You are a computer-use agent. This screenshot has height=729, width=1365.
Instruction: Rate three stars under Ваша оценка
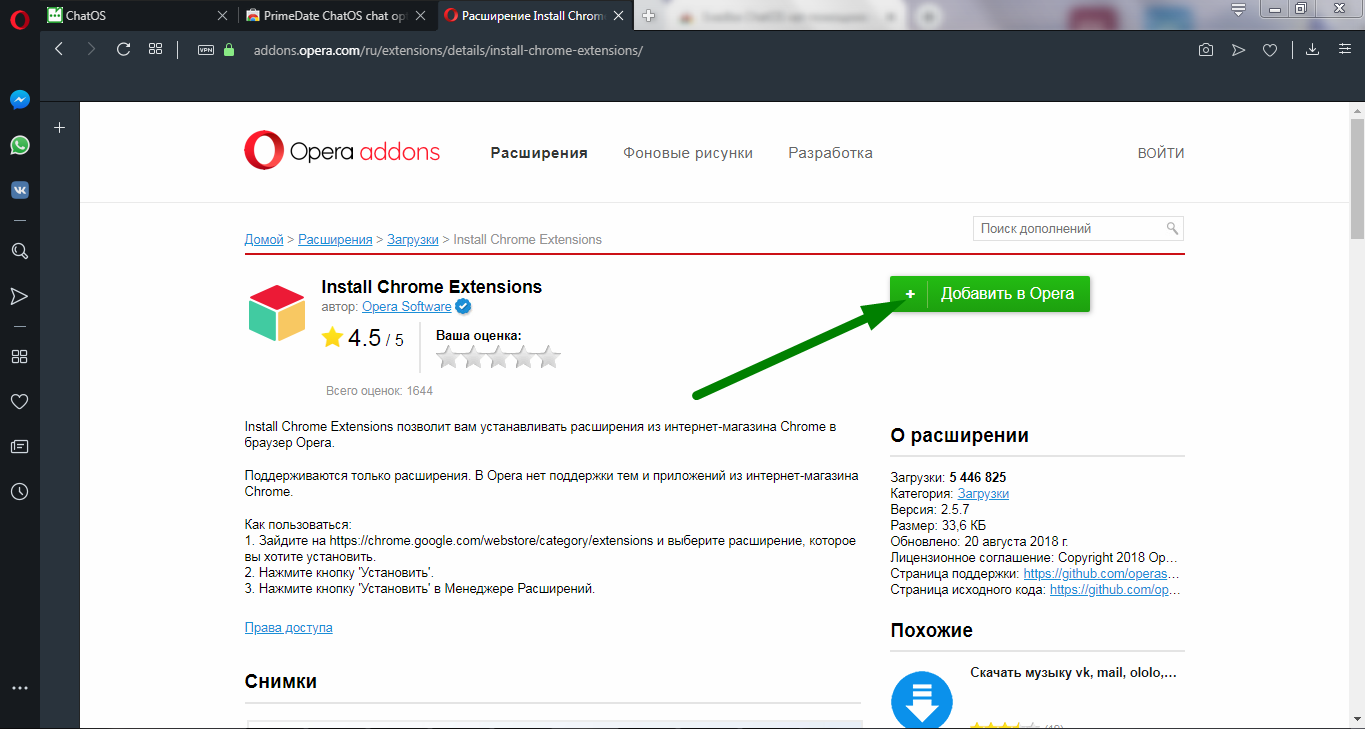pyautogui.click(x=499, y=357)
